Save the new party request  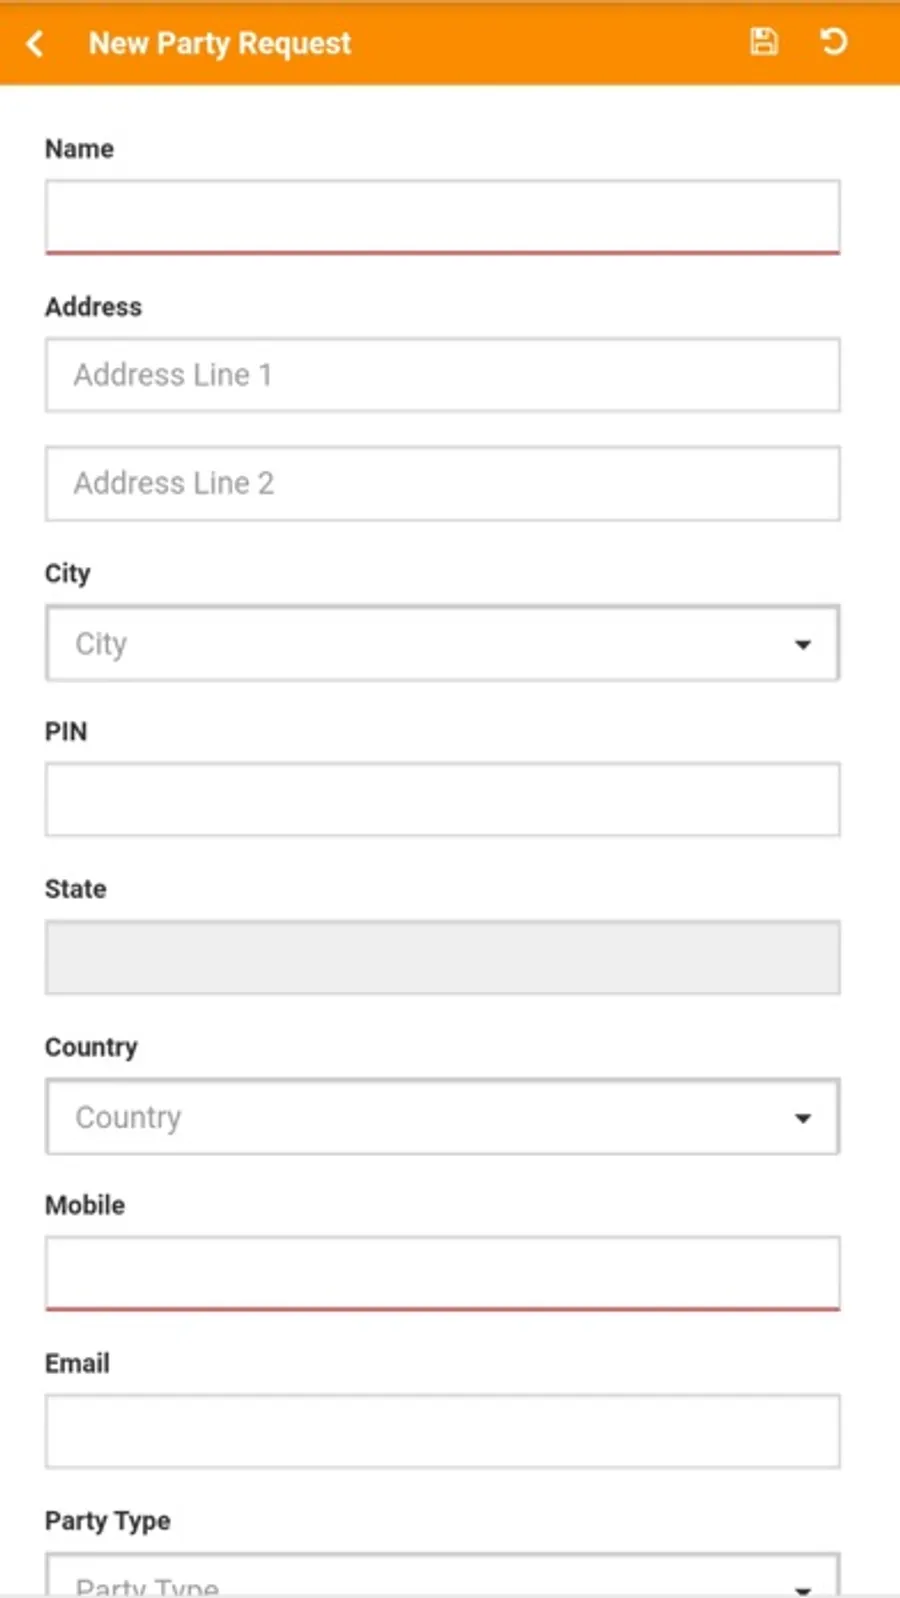tap(764, 42)
